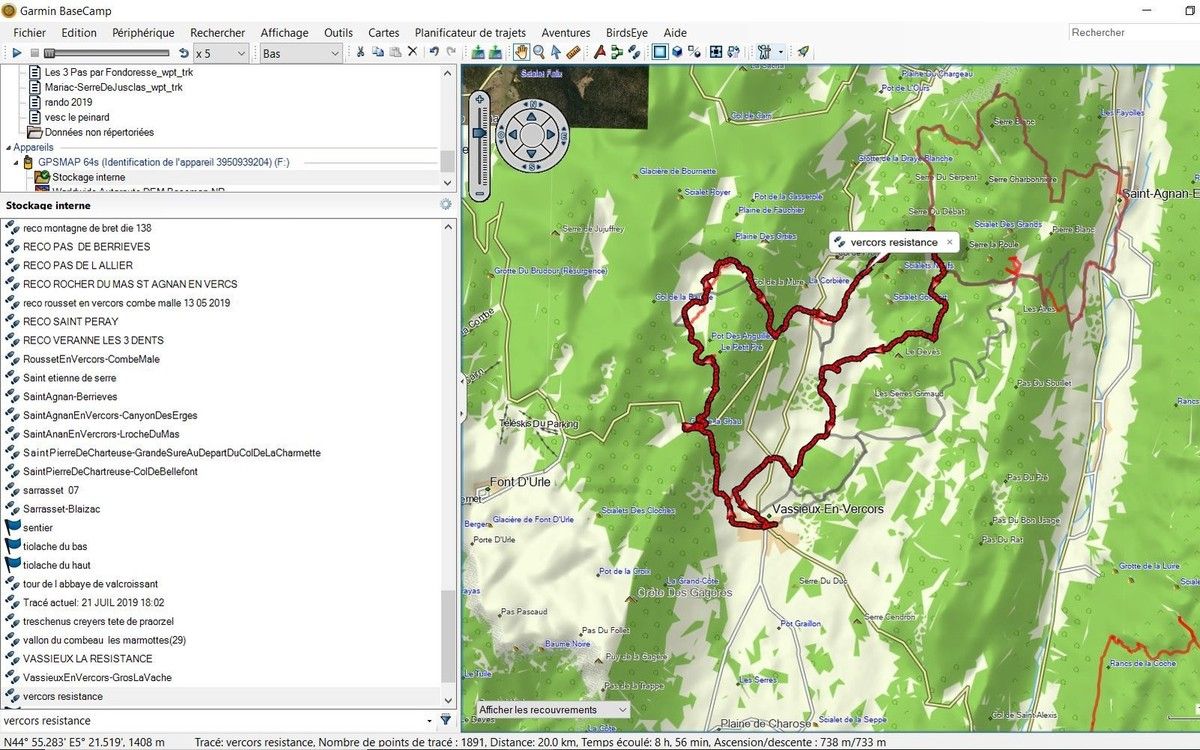Screen dimensions: 1200x750
Task: Click the center map on selection icon
Action: [715, 52]
